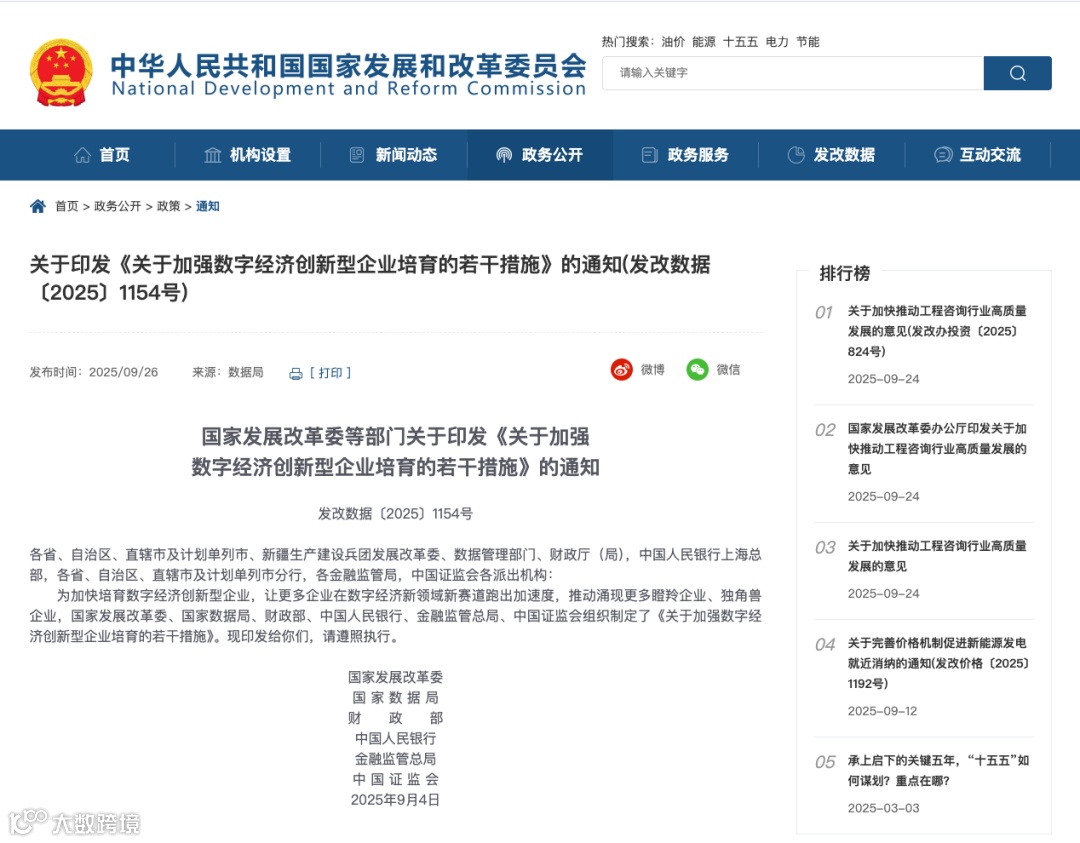Click publish date 2025/09/26
1080x843 pixels.
click(123, 373)
